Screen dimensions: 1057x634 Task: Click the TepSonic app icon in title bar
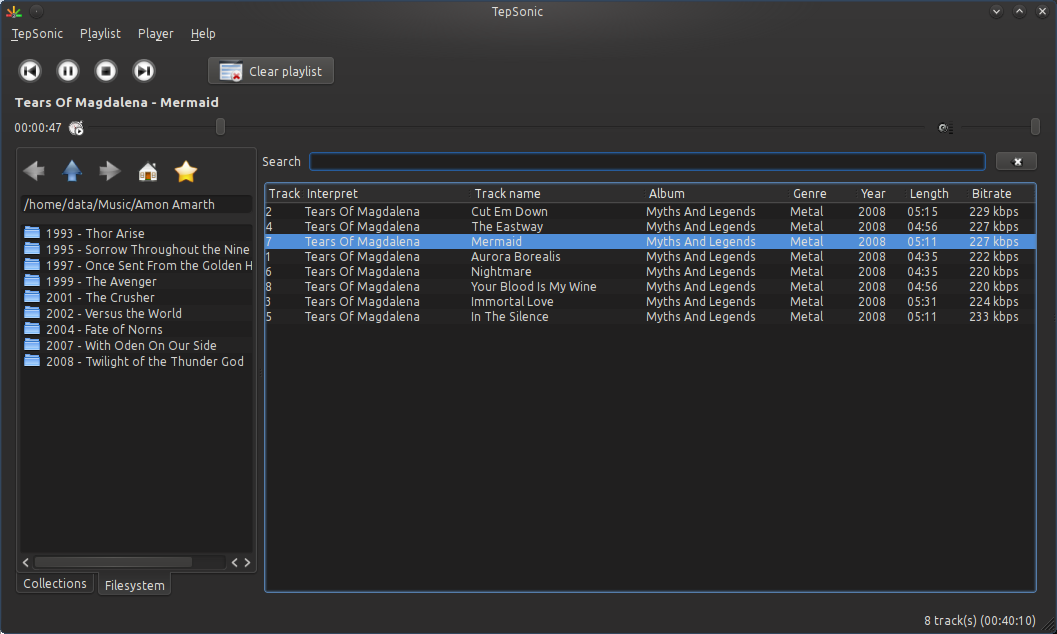[13, 11]
